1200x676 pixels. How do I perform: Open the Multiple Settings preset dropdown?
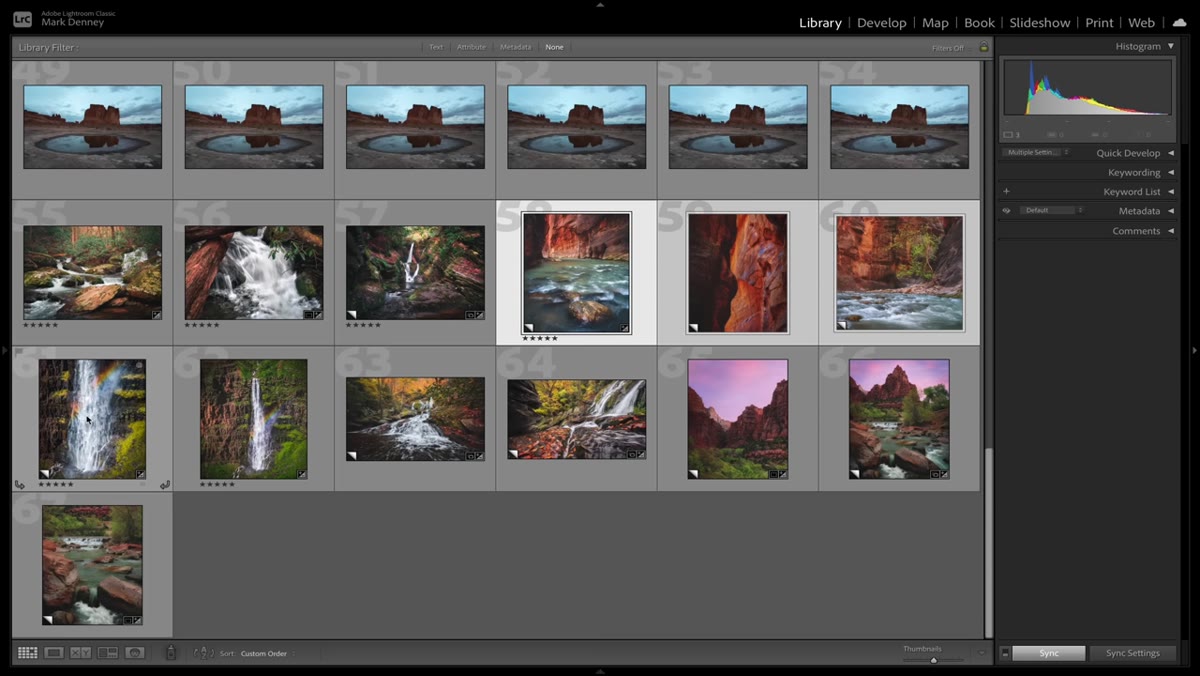pos(1037,152)
